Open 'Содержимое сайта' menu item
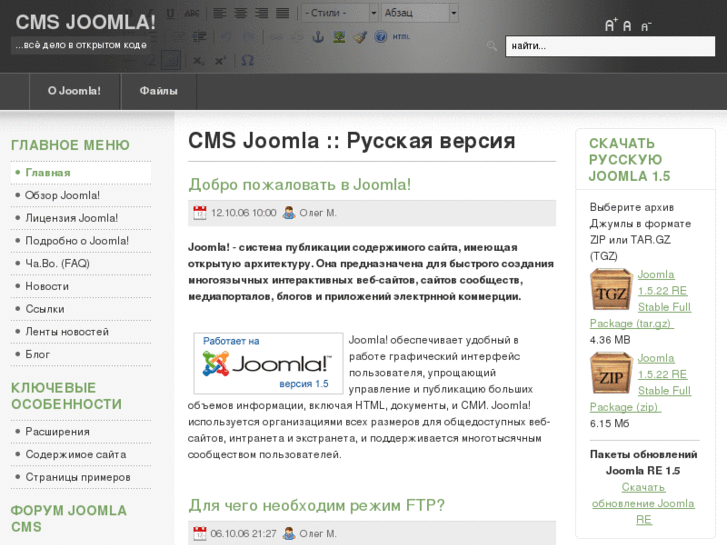This screenshot has height=545, width=727. [x=81, y=455]
